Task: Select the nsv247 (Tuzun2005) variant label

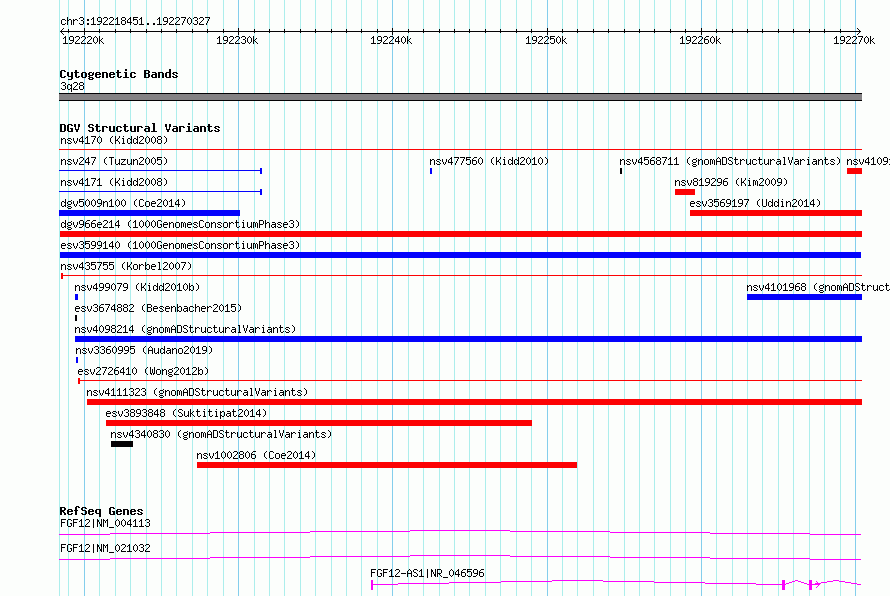Action: 114,161
